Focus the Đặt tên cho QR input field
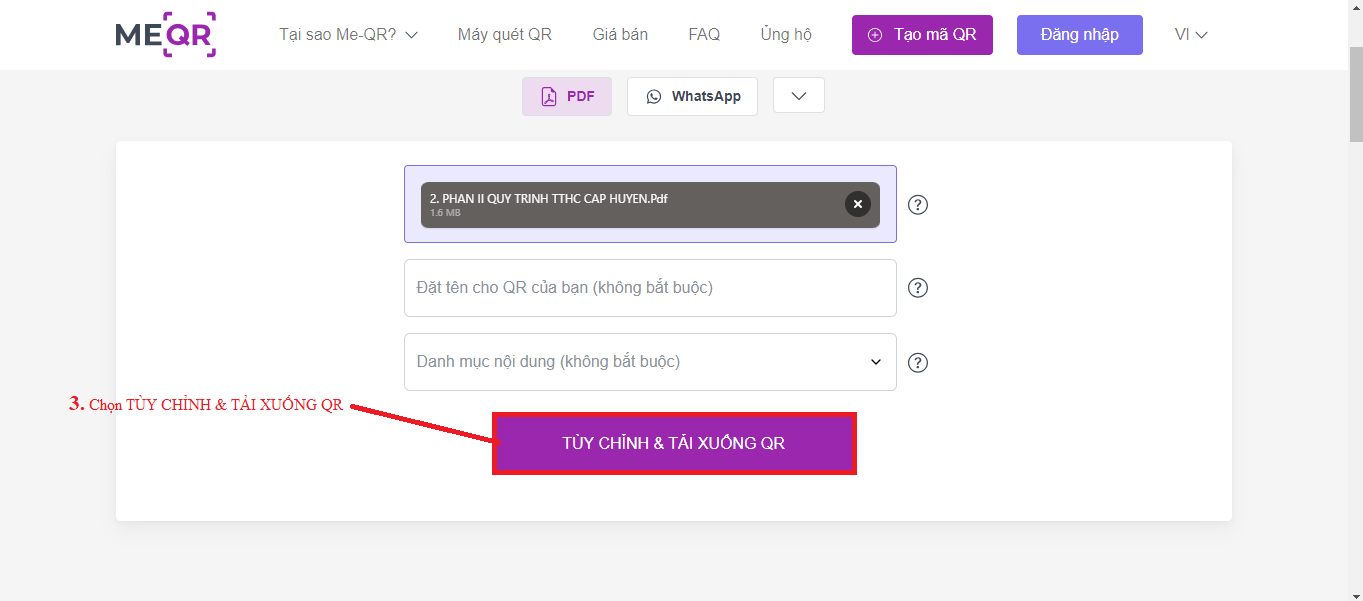Viewport: 1363px width, 601px height. (x=650, y=288)
